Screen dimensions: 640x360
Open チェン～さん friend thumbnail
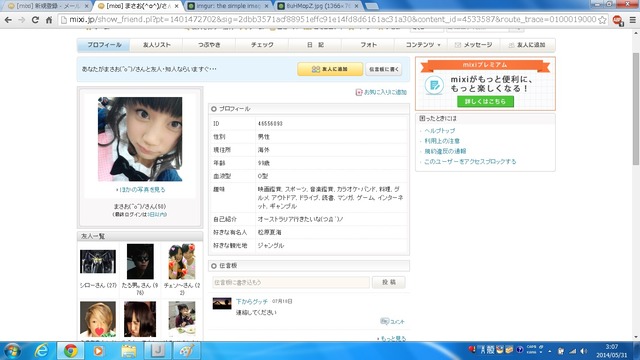click(182, 262)
